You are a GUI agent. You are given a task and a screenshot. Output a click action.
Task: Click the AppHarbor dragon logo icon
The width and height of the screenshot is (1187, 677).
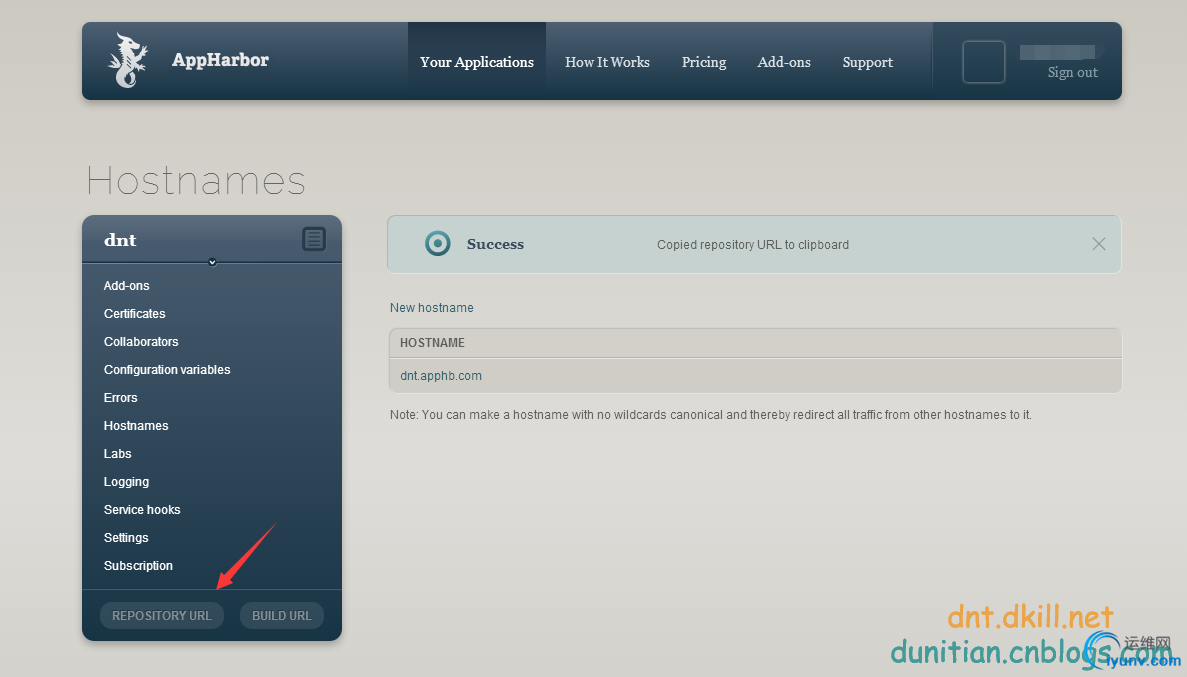click(x=128, y=61)
